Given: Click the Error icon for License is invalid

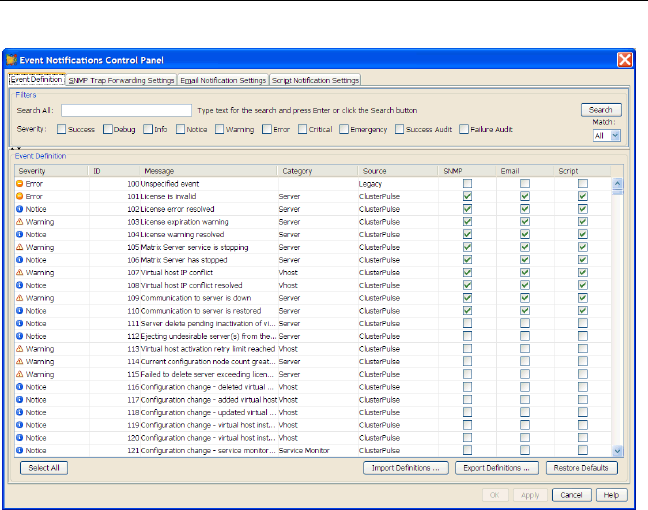Looking at the screenshot, I should click(20, 197).
